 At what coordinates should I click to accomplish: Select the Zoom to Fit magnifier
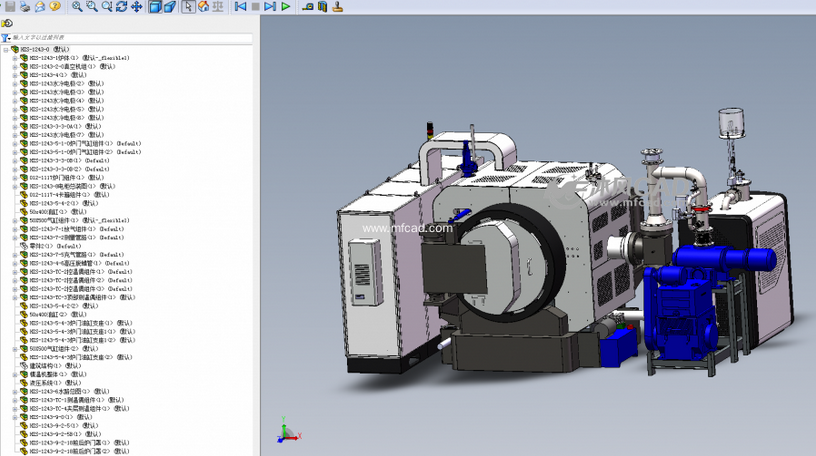[x=78, y=6]
